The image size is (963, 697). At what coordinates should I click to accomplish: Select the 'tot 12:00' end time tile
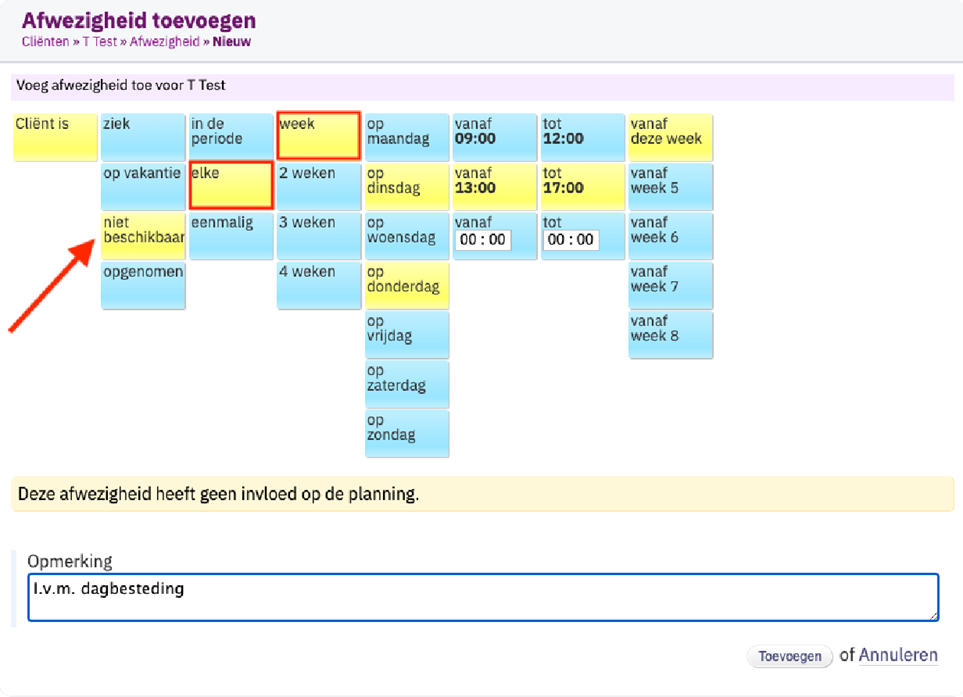coord(582,137)
